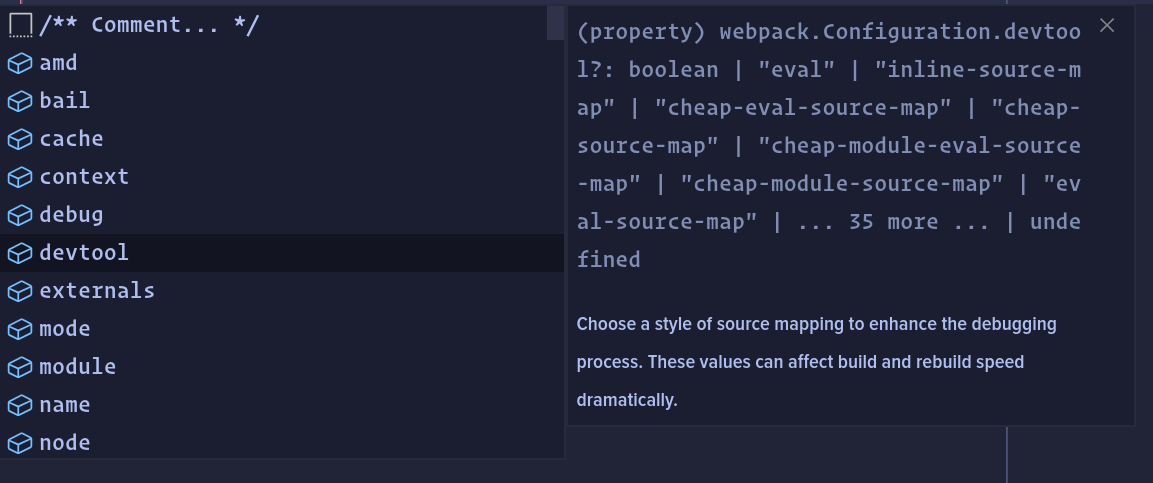Choose context from the suggestion list
The width and height of the screenshot is (1153, 483).
(x=282, y=177)
